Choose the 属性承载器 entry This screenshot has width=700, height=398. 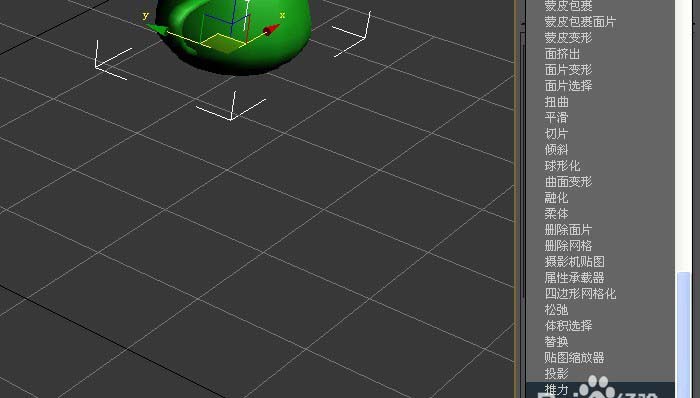pyautogui.click(x=575, y=278)
